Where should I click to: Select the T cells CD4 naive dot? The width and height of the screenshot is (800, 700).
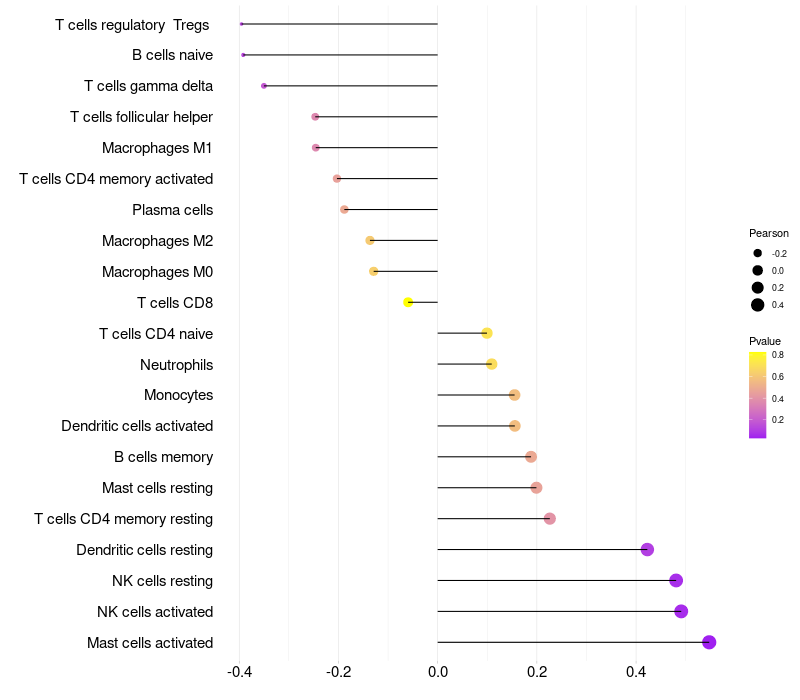pos(487,333)
